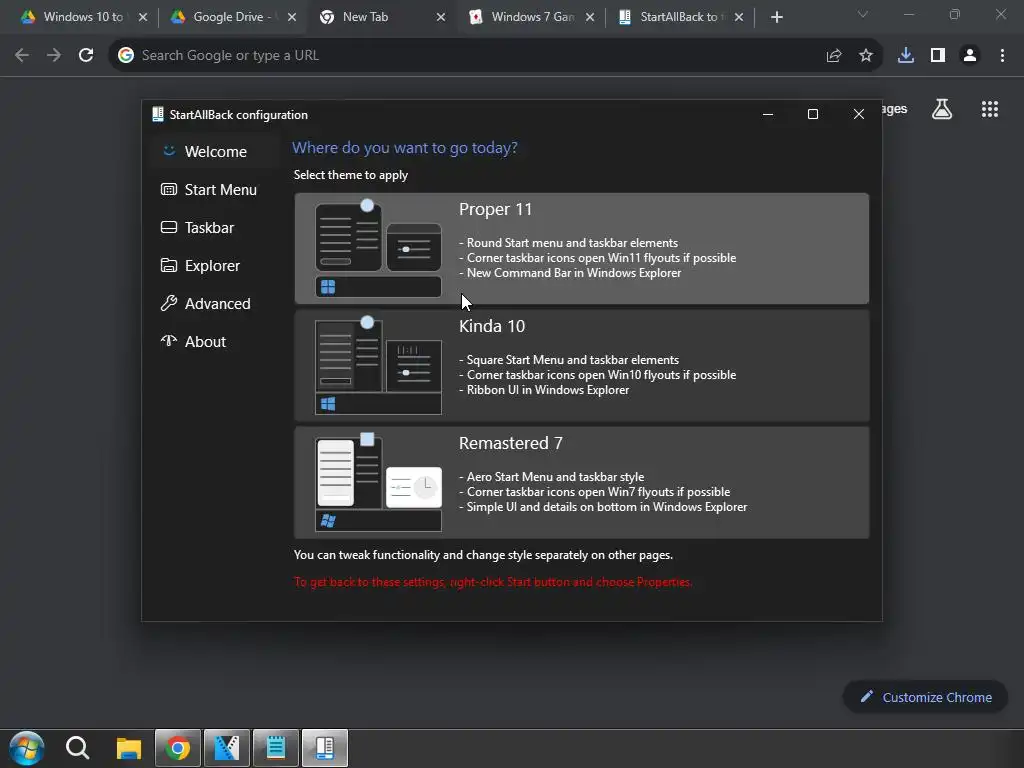Toggle the Chrome side panel
The width and height of the screenshot is (1024, 768).
click(x=938, y=56)
